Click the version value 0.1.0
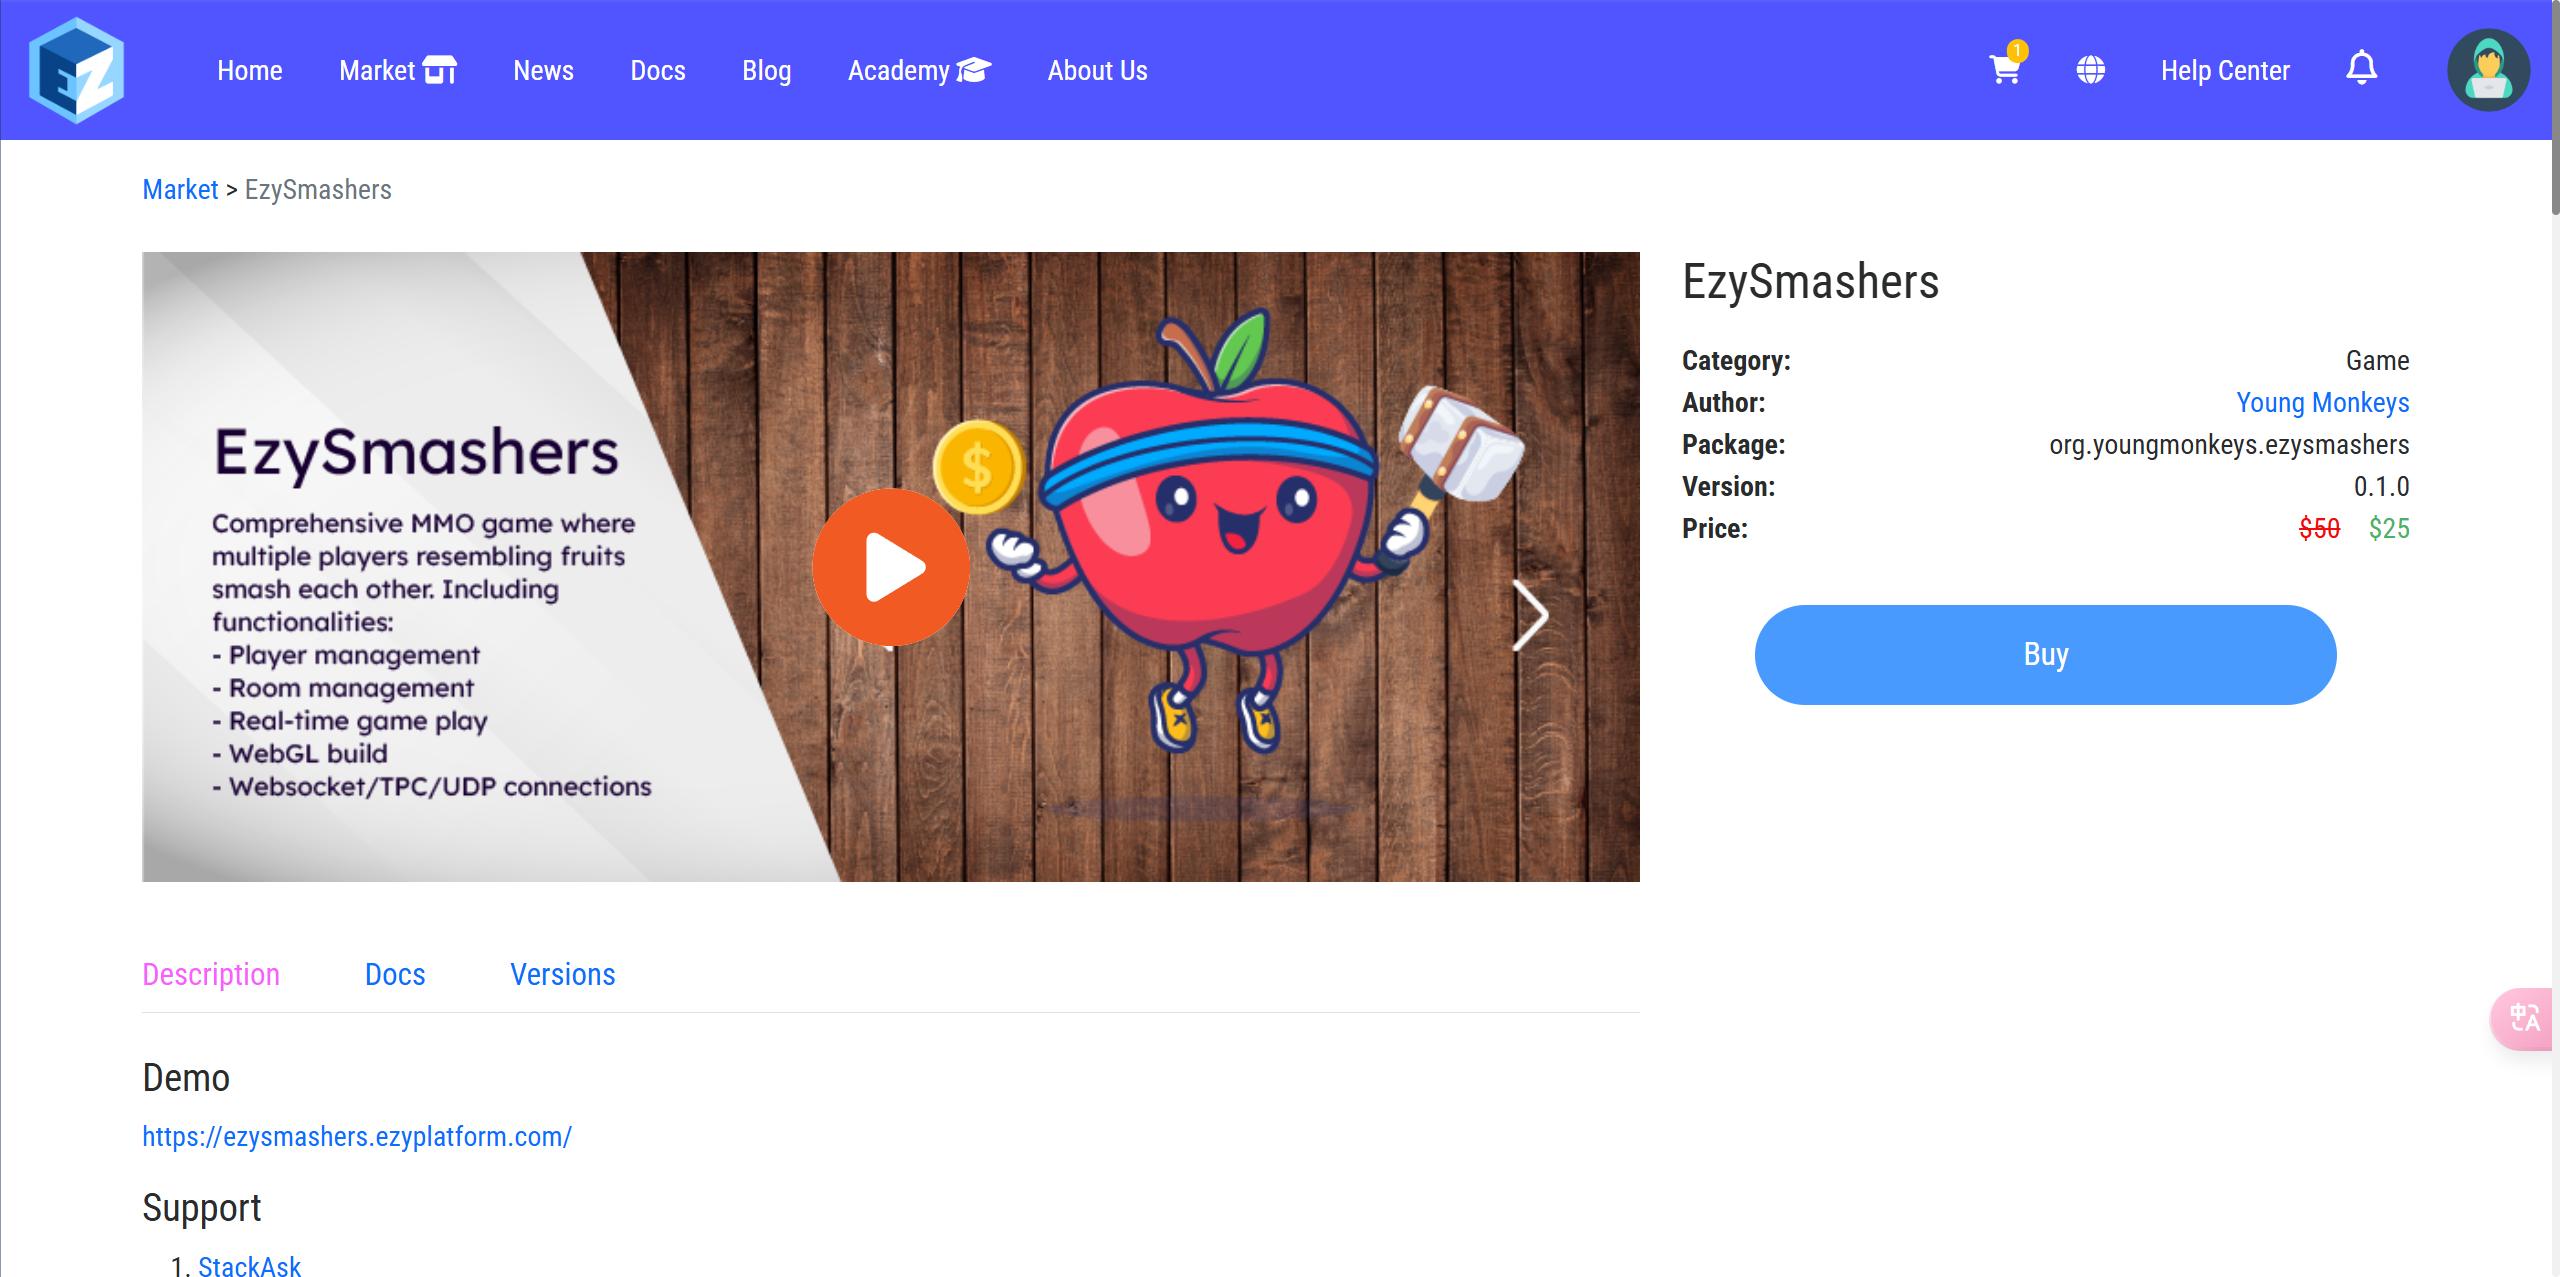2560x1277 pixels. [x=2381, y=487]
